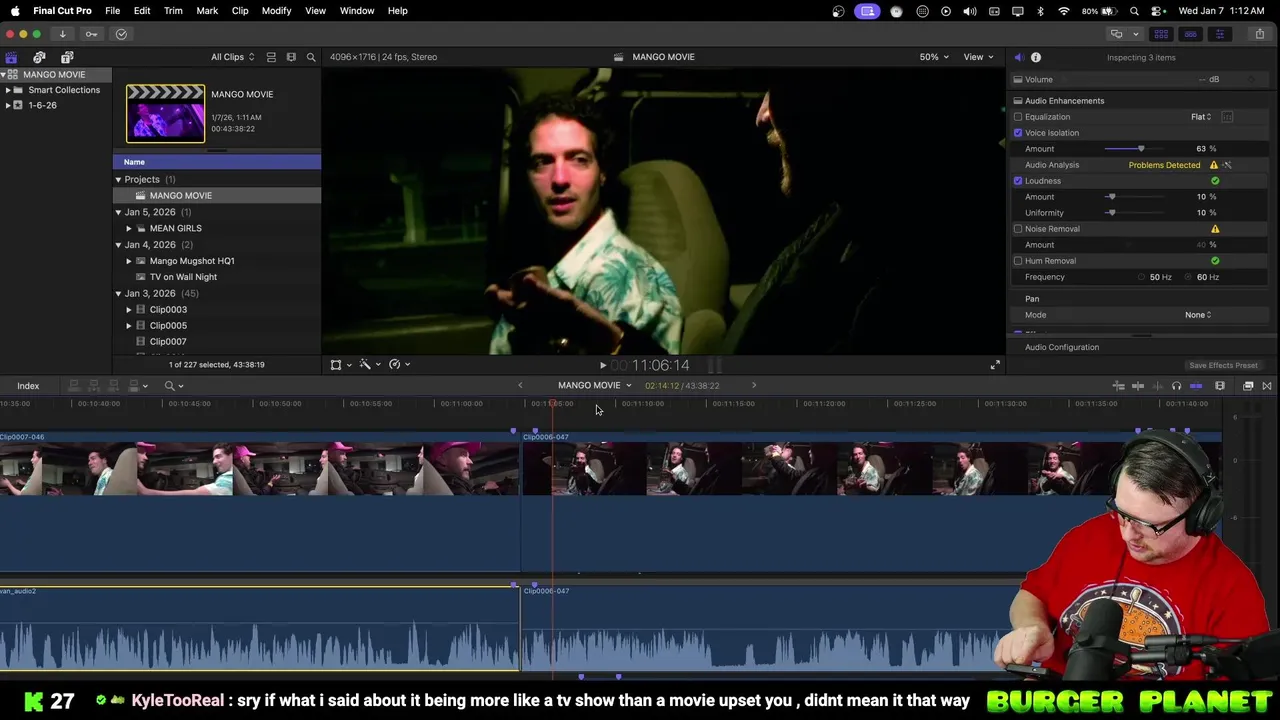Uncheck the Loudness checkbox
The height and width of the screenshot is (720, 1280).
click(x=1018, y=181)
